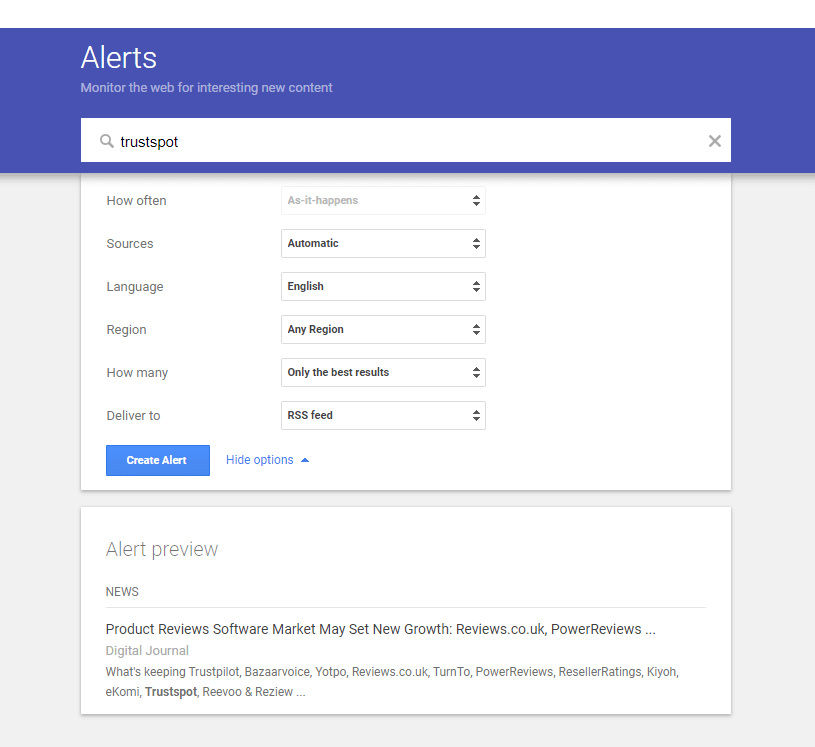
Task: Click the NEWS section label
Action: pos(122,592)
